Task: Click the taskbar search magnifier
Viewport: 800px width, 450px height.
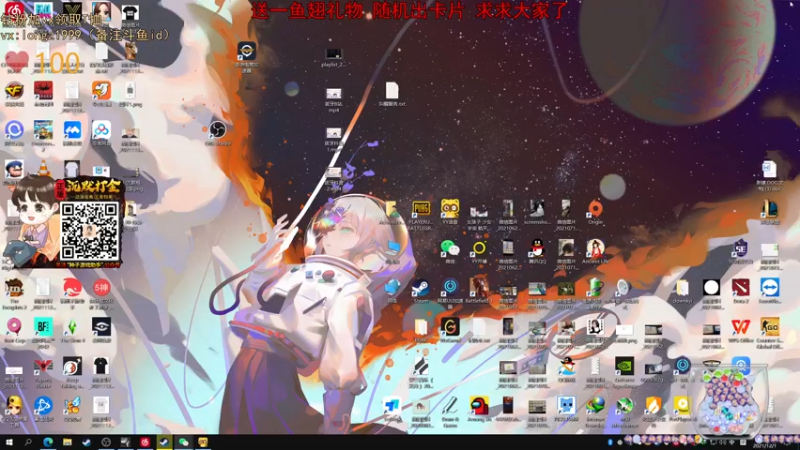Action: [28, 442]
